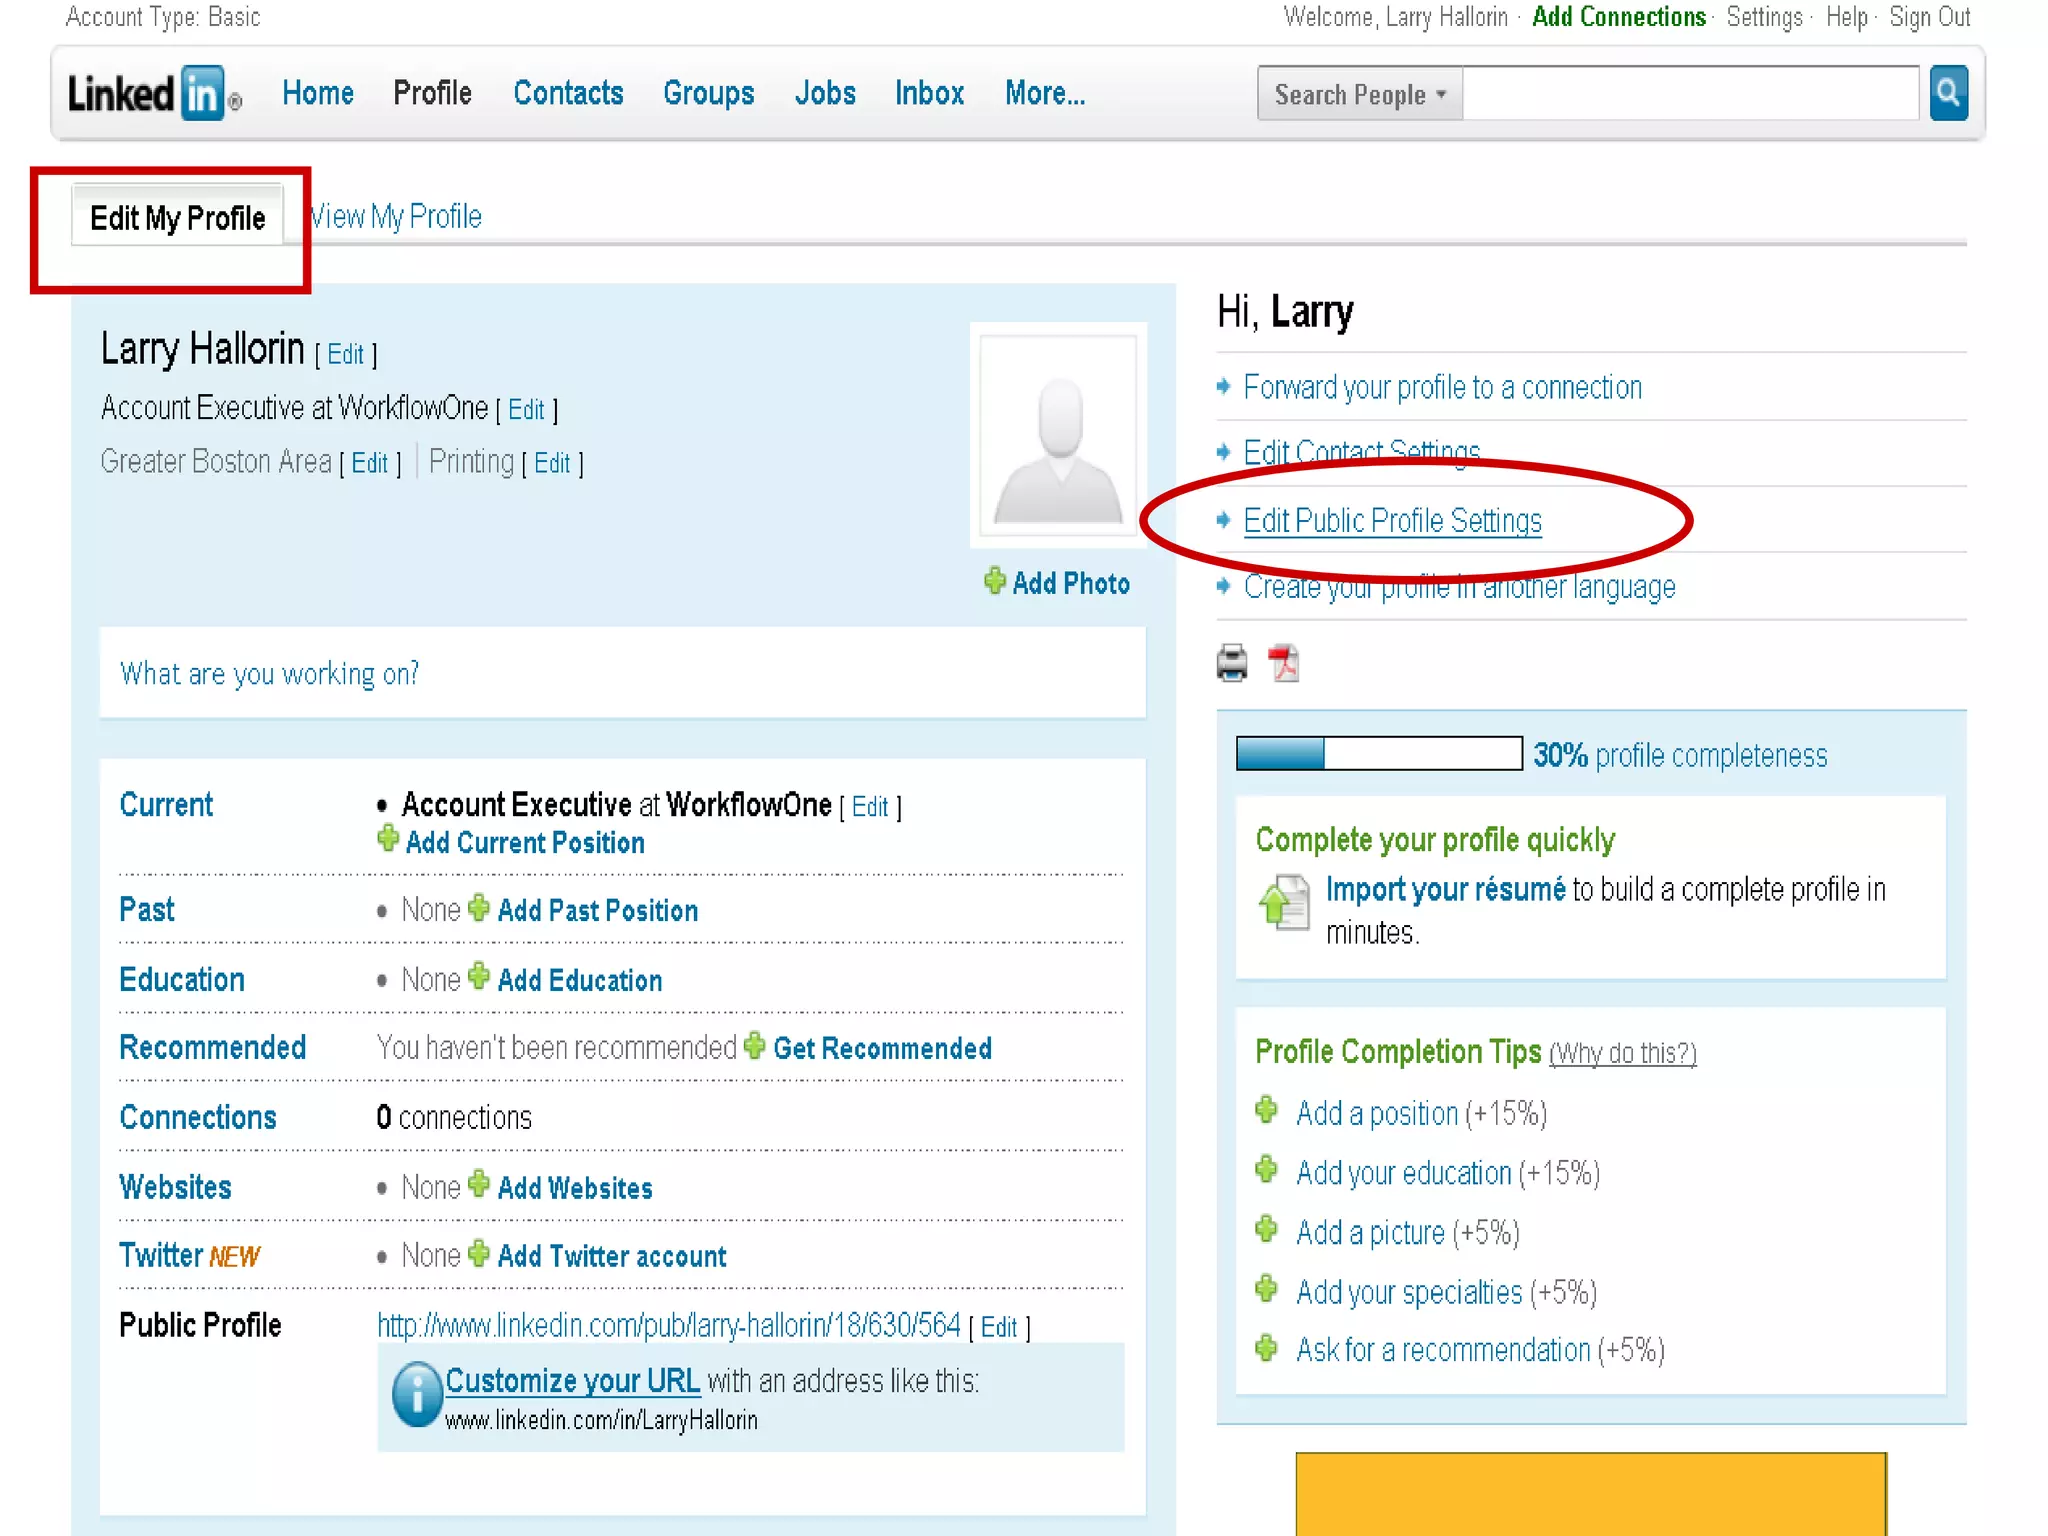Click green plus next to Add Education

coord(479,976)
